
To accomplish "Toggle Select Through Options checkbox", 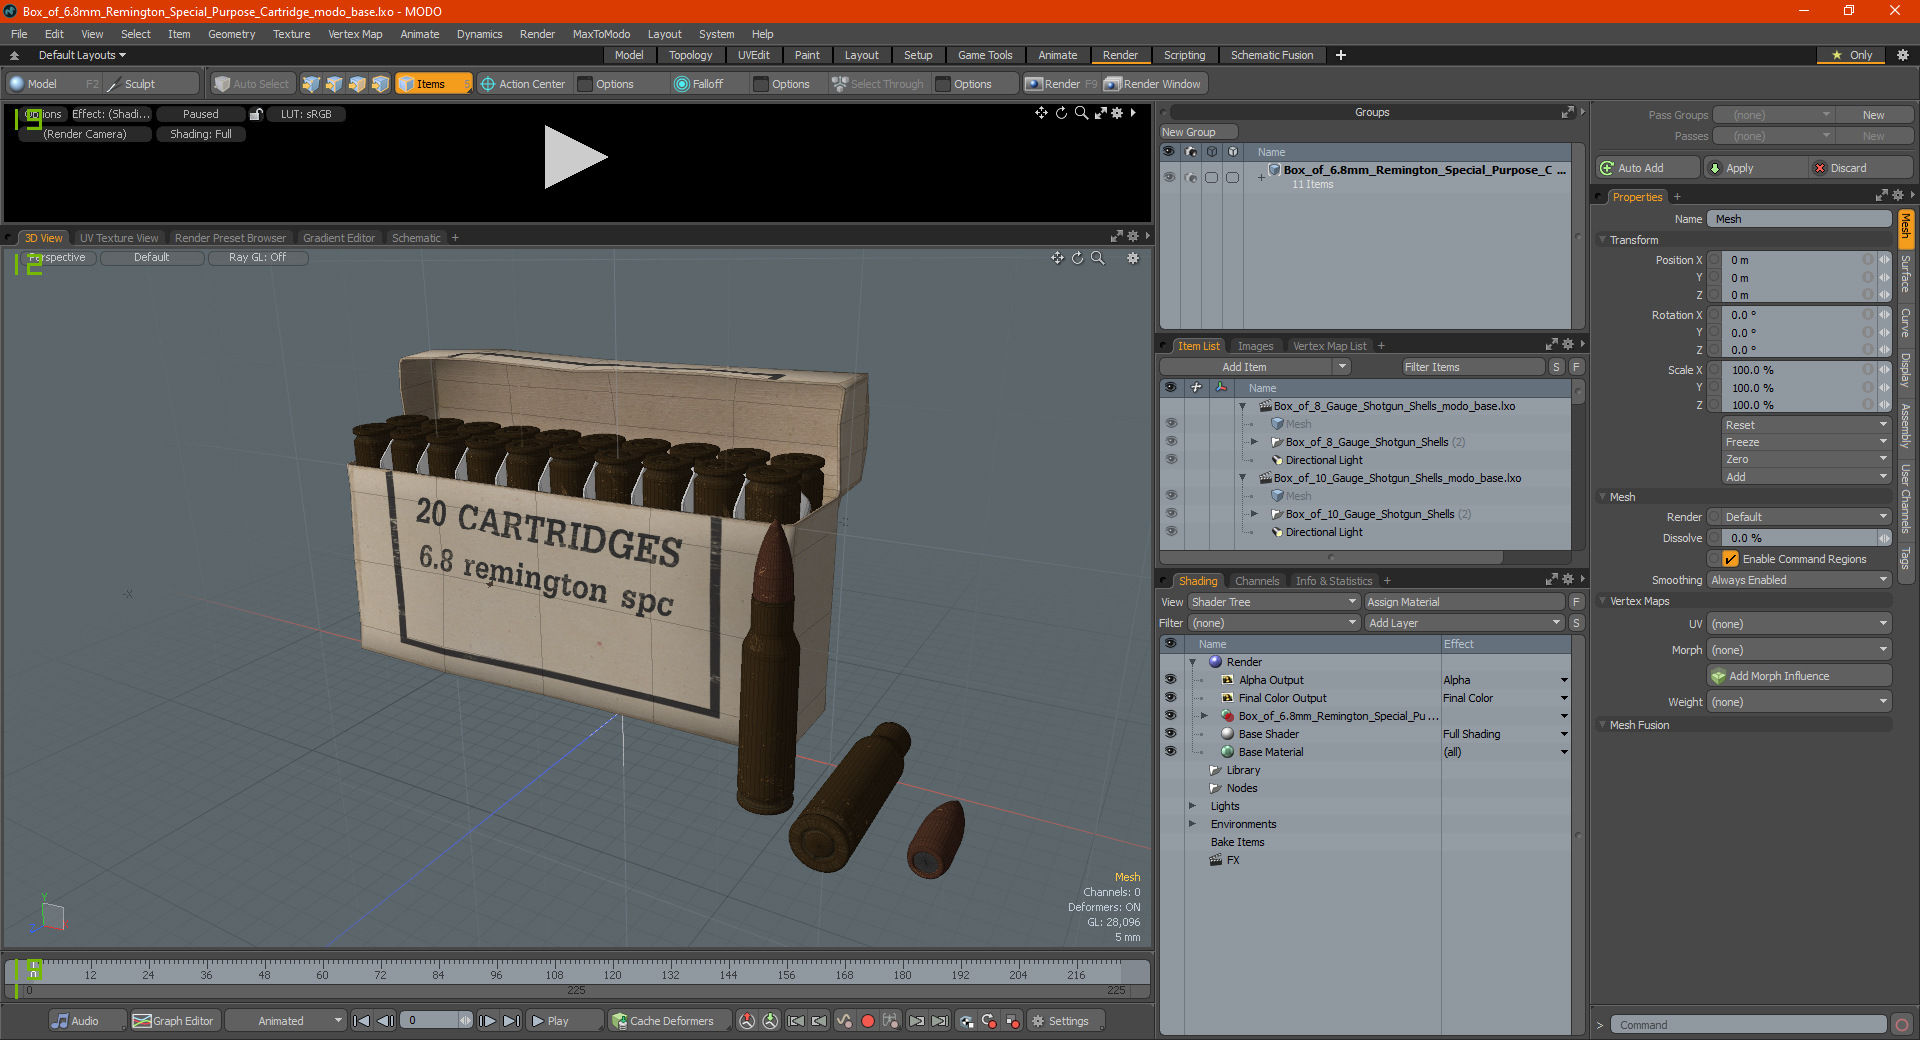I will pyautogui.click(x=943, y=84).
